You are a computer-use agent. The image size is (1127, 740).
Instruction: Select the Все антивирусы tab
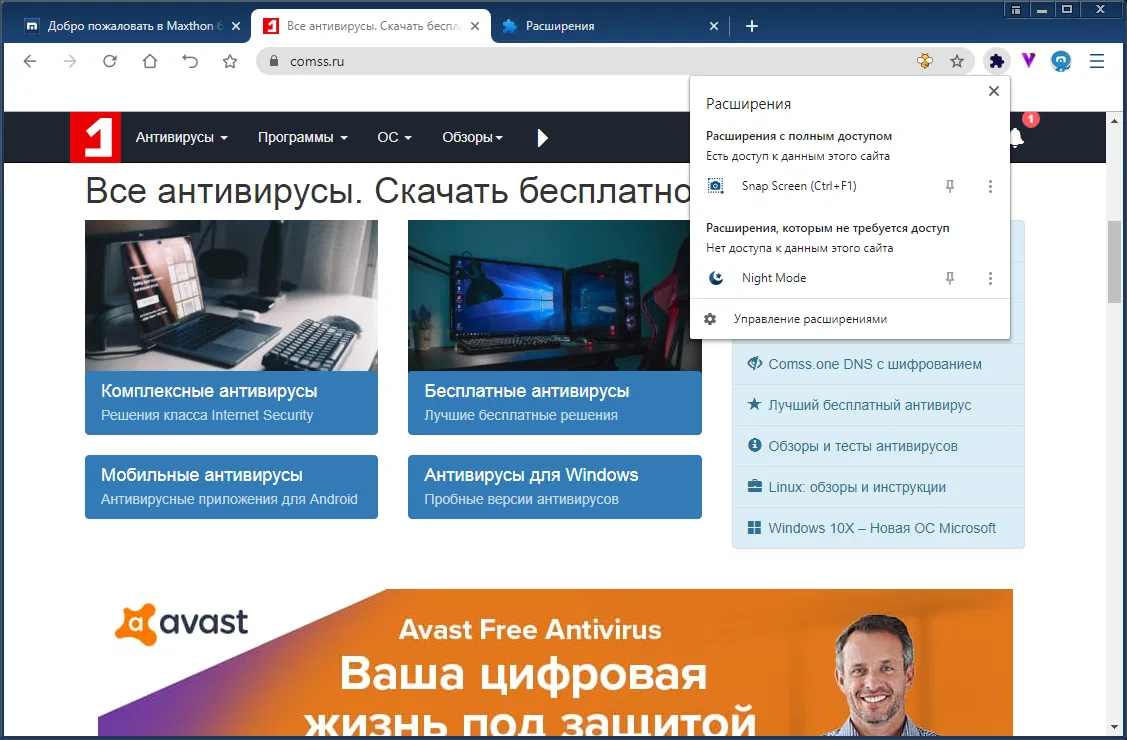coord(371,27)
